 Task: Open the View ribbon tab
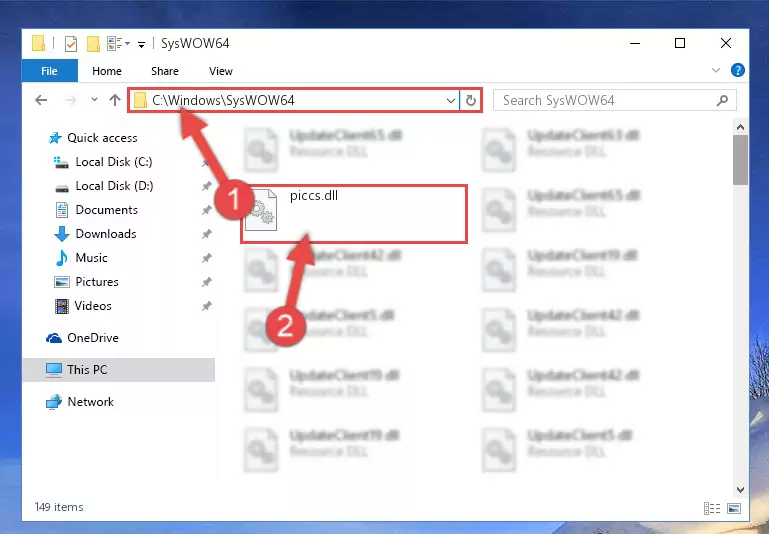(x=221, y=71)
